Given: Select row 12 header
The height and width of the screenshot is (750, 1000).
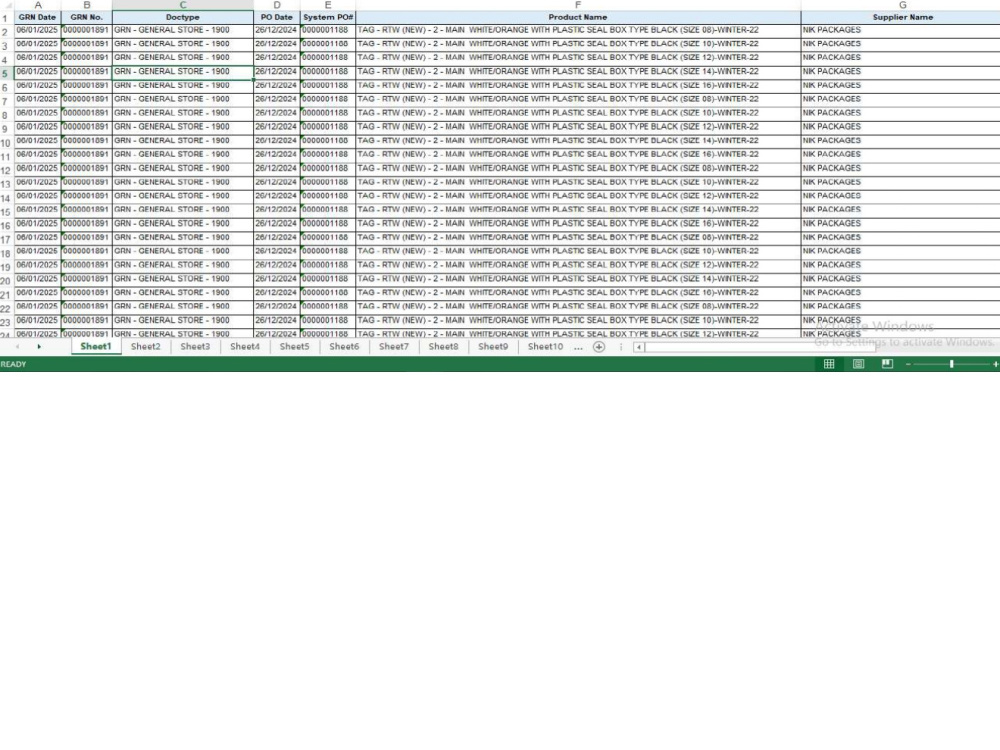Looking at the screenshot, I should [x=5, y=170].
